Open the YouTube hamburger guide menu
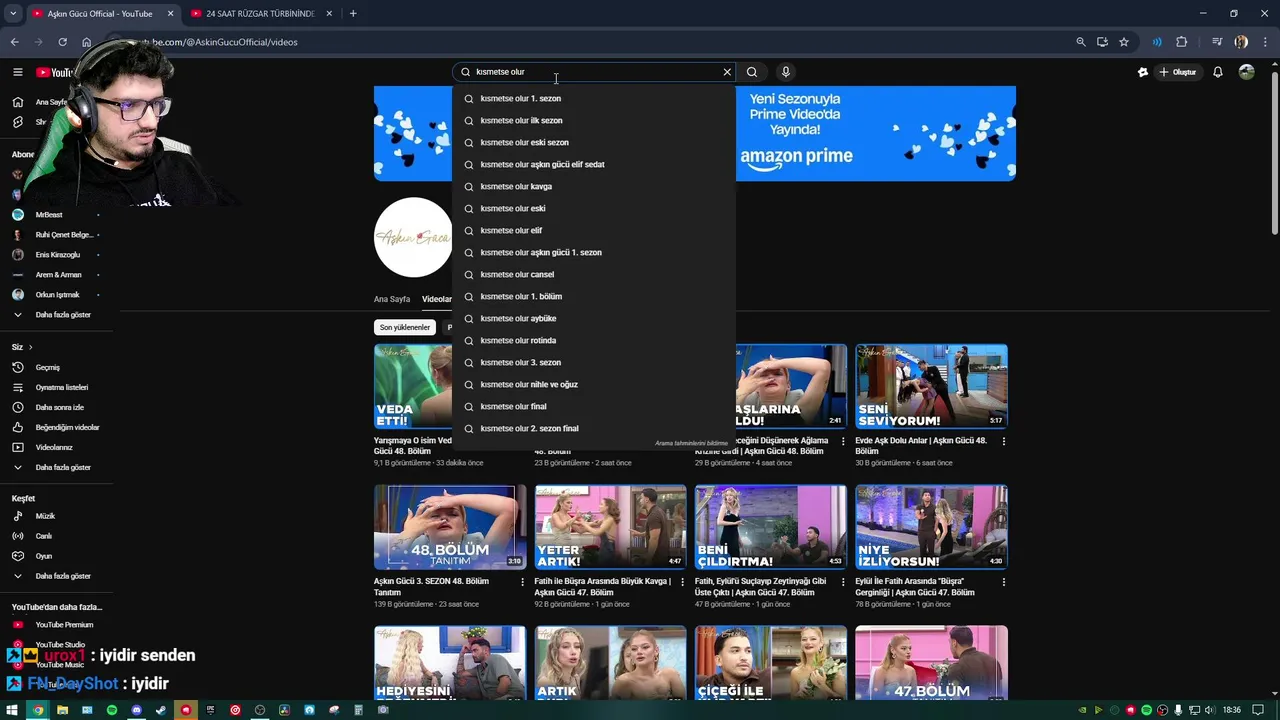1280x720 pixels. point(17,72)
